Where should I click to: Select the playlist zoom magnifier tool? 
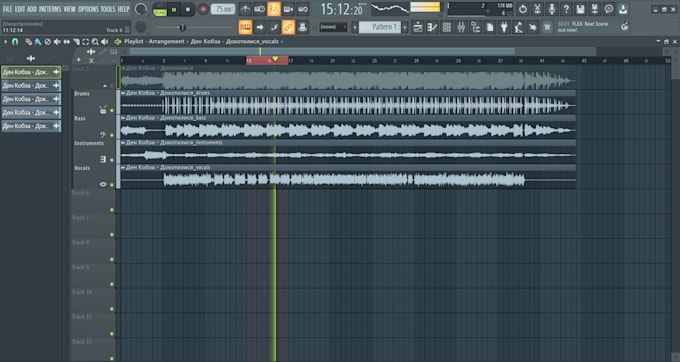pyautogui.click(x=95, y=42)
